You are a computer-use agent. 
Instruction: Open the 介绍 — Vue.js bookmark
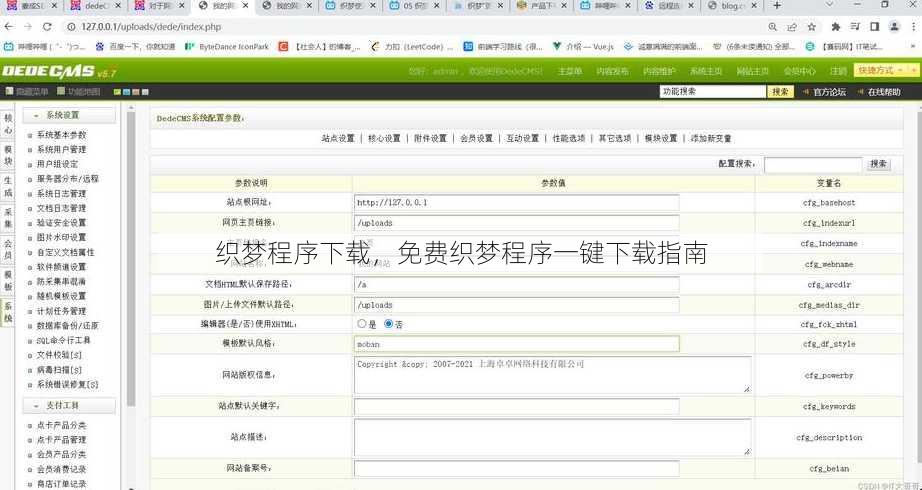pyautogui.click(x=583, y=46)
